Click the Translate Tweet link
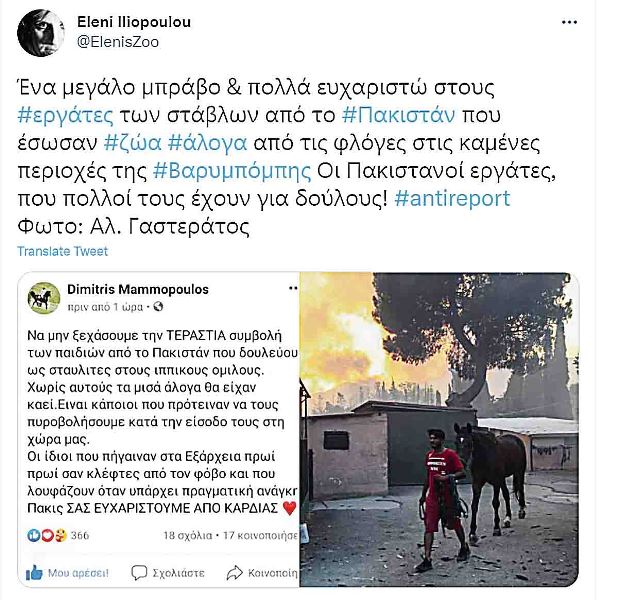Screen dimensions: 618x600 tap(62, 251)
